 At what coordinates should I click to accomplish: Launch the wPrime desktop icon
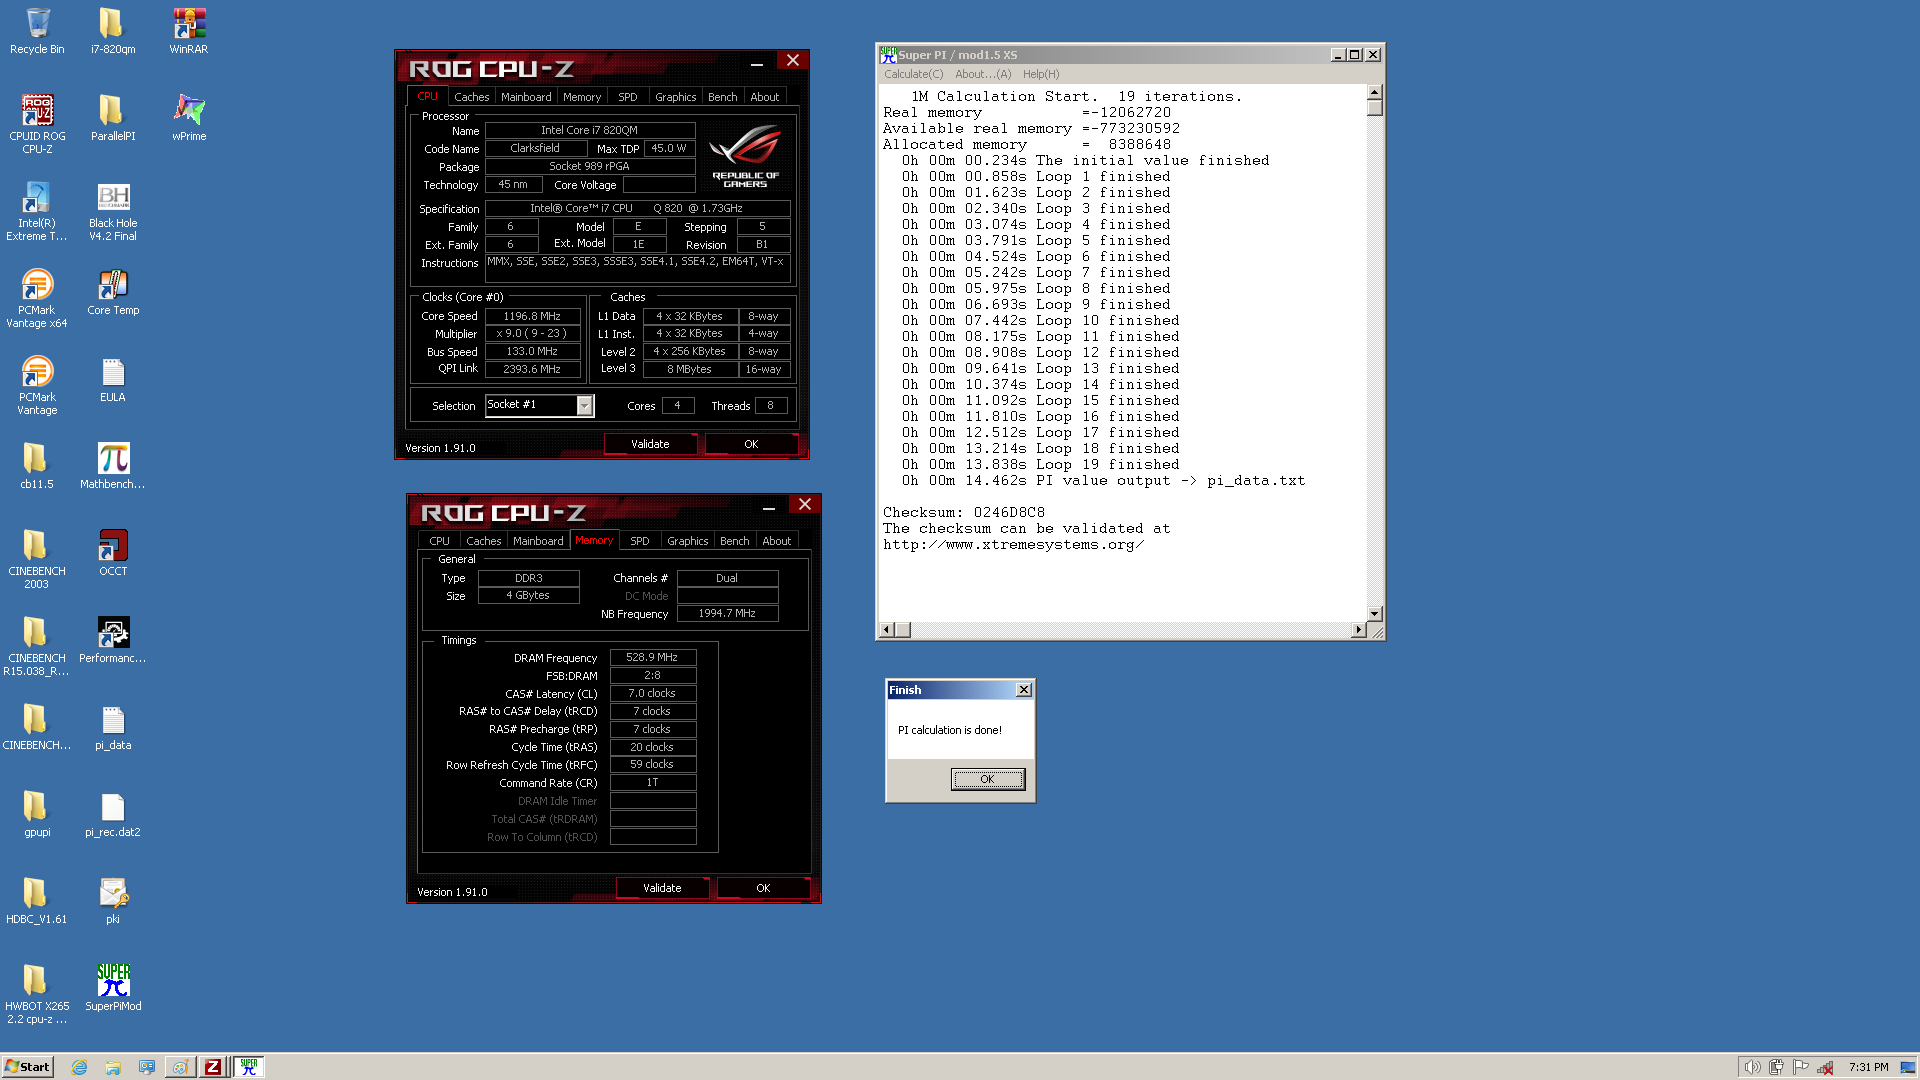click(x=189, y=117)
